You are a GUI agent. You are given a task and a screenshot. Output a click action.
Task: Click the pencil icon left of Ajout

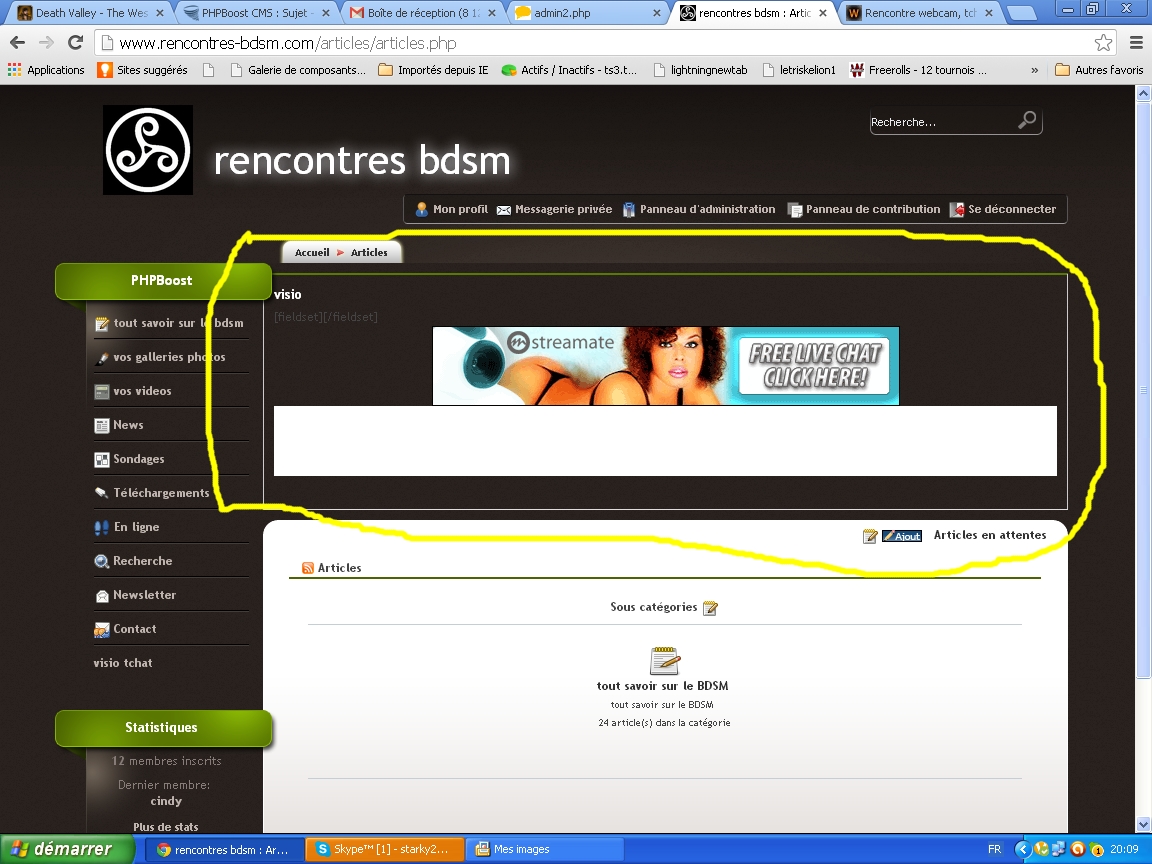[870, 536]
